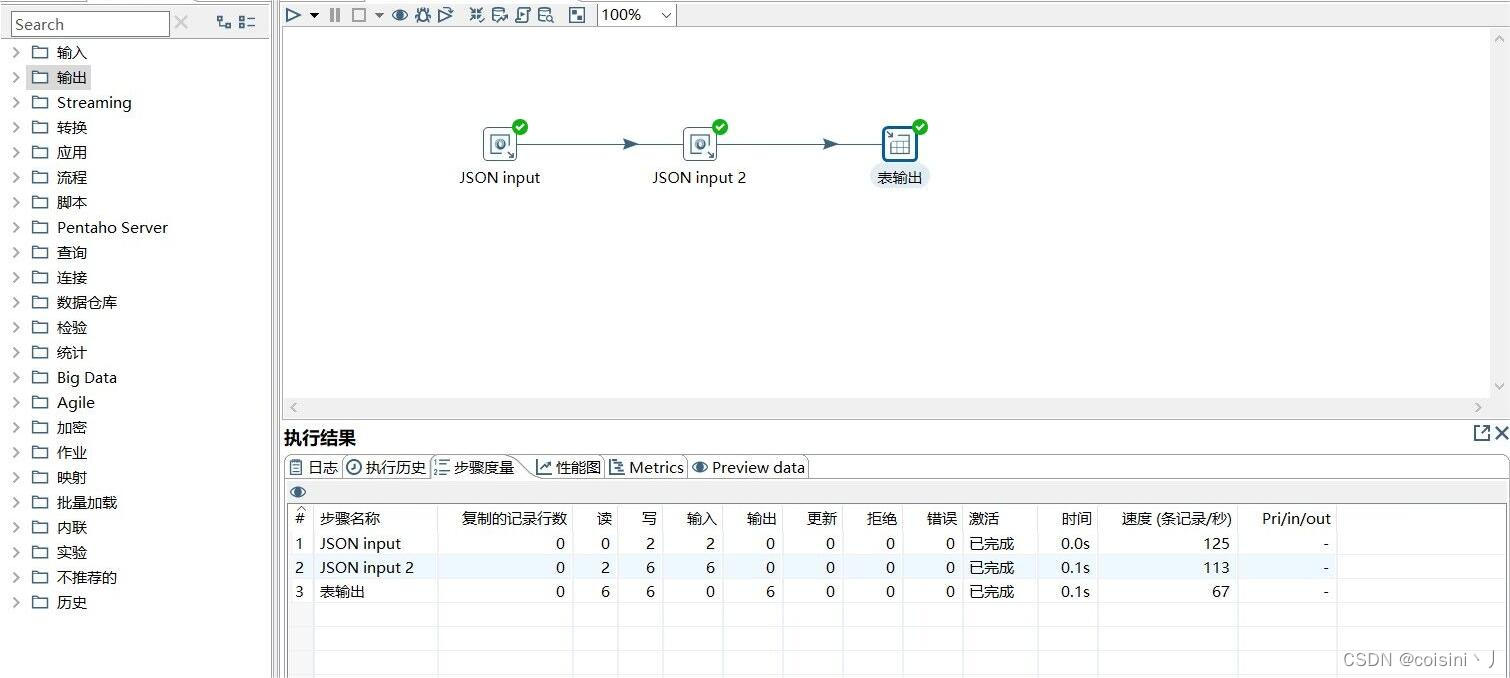Image resolution: width=1510 pixels, height=678 pixels.
Task: Open the zoom level dropdown
Action: 663,14
